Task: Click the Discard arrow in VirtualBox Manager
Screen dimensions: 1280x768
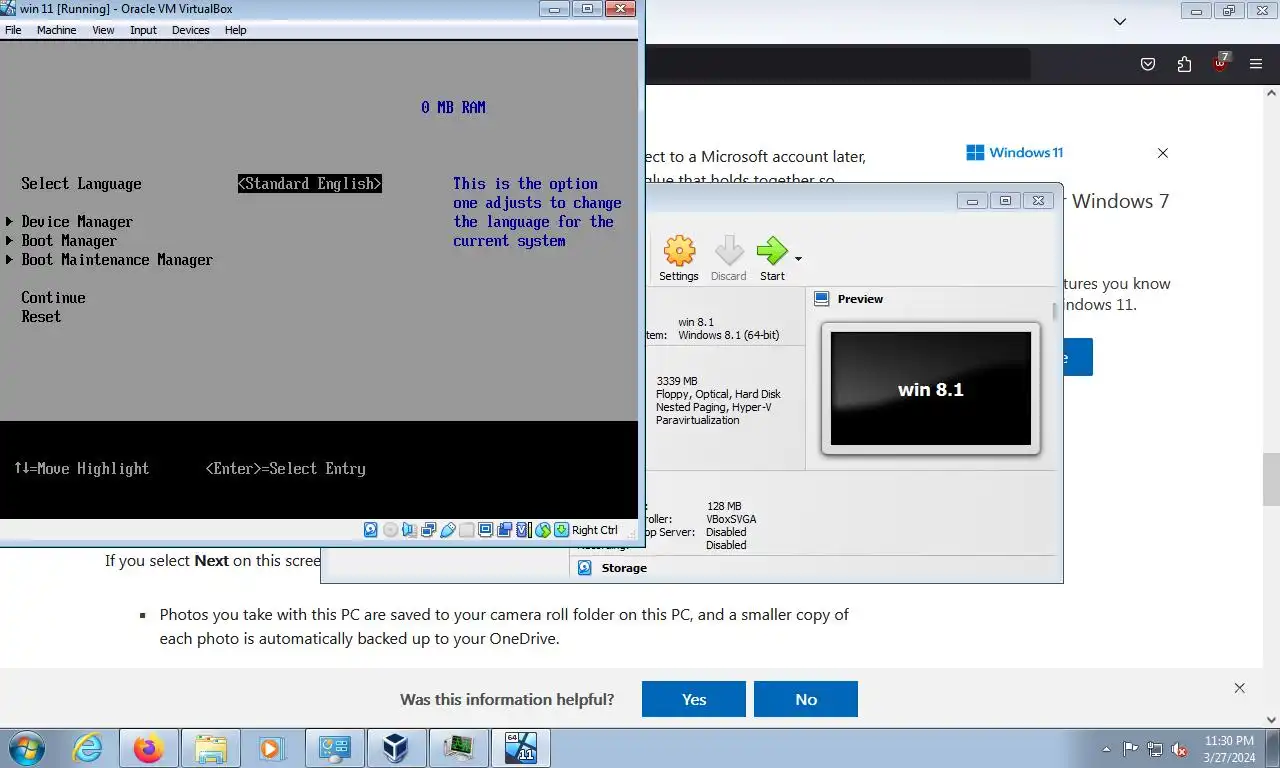Action: [x=729, y=259]
